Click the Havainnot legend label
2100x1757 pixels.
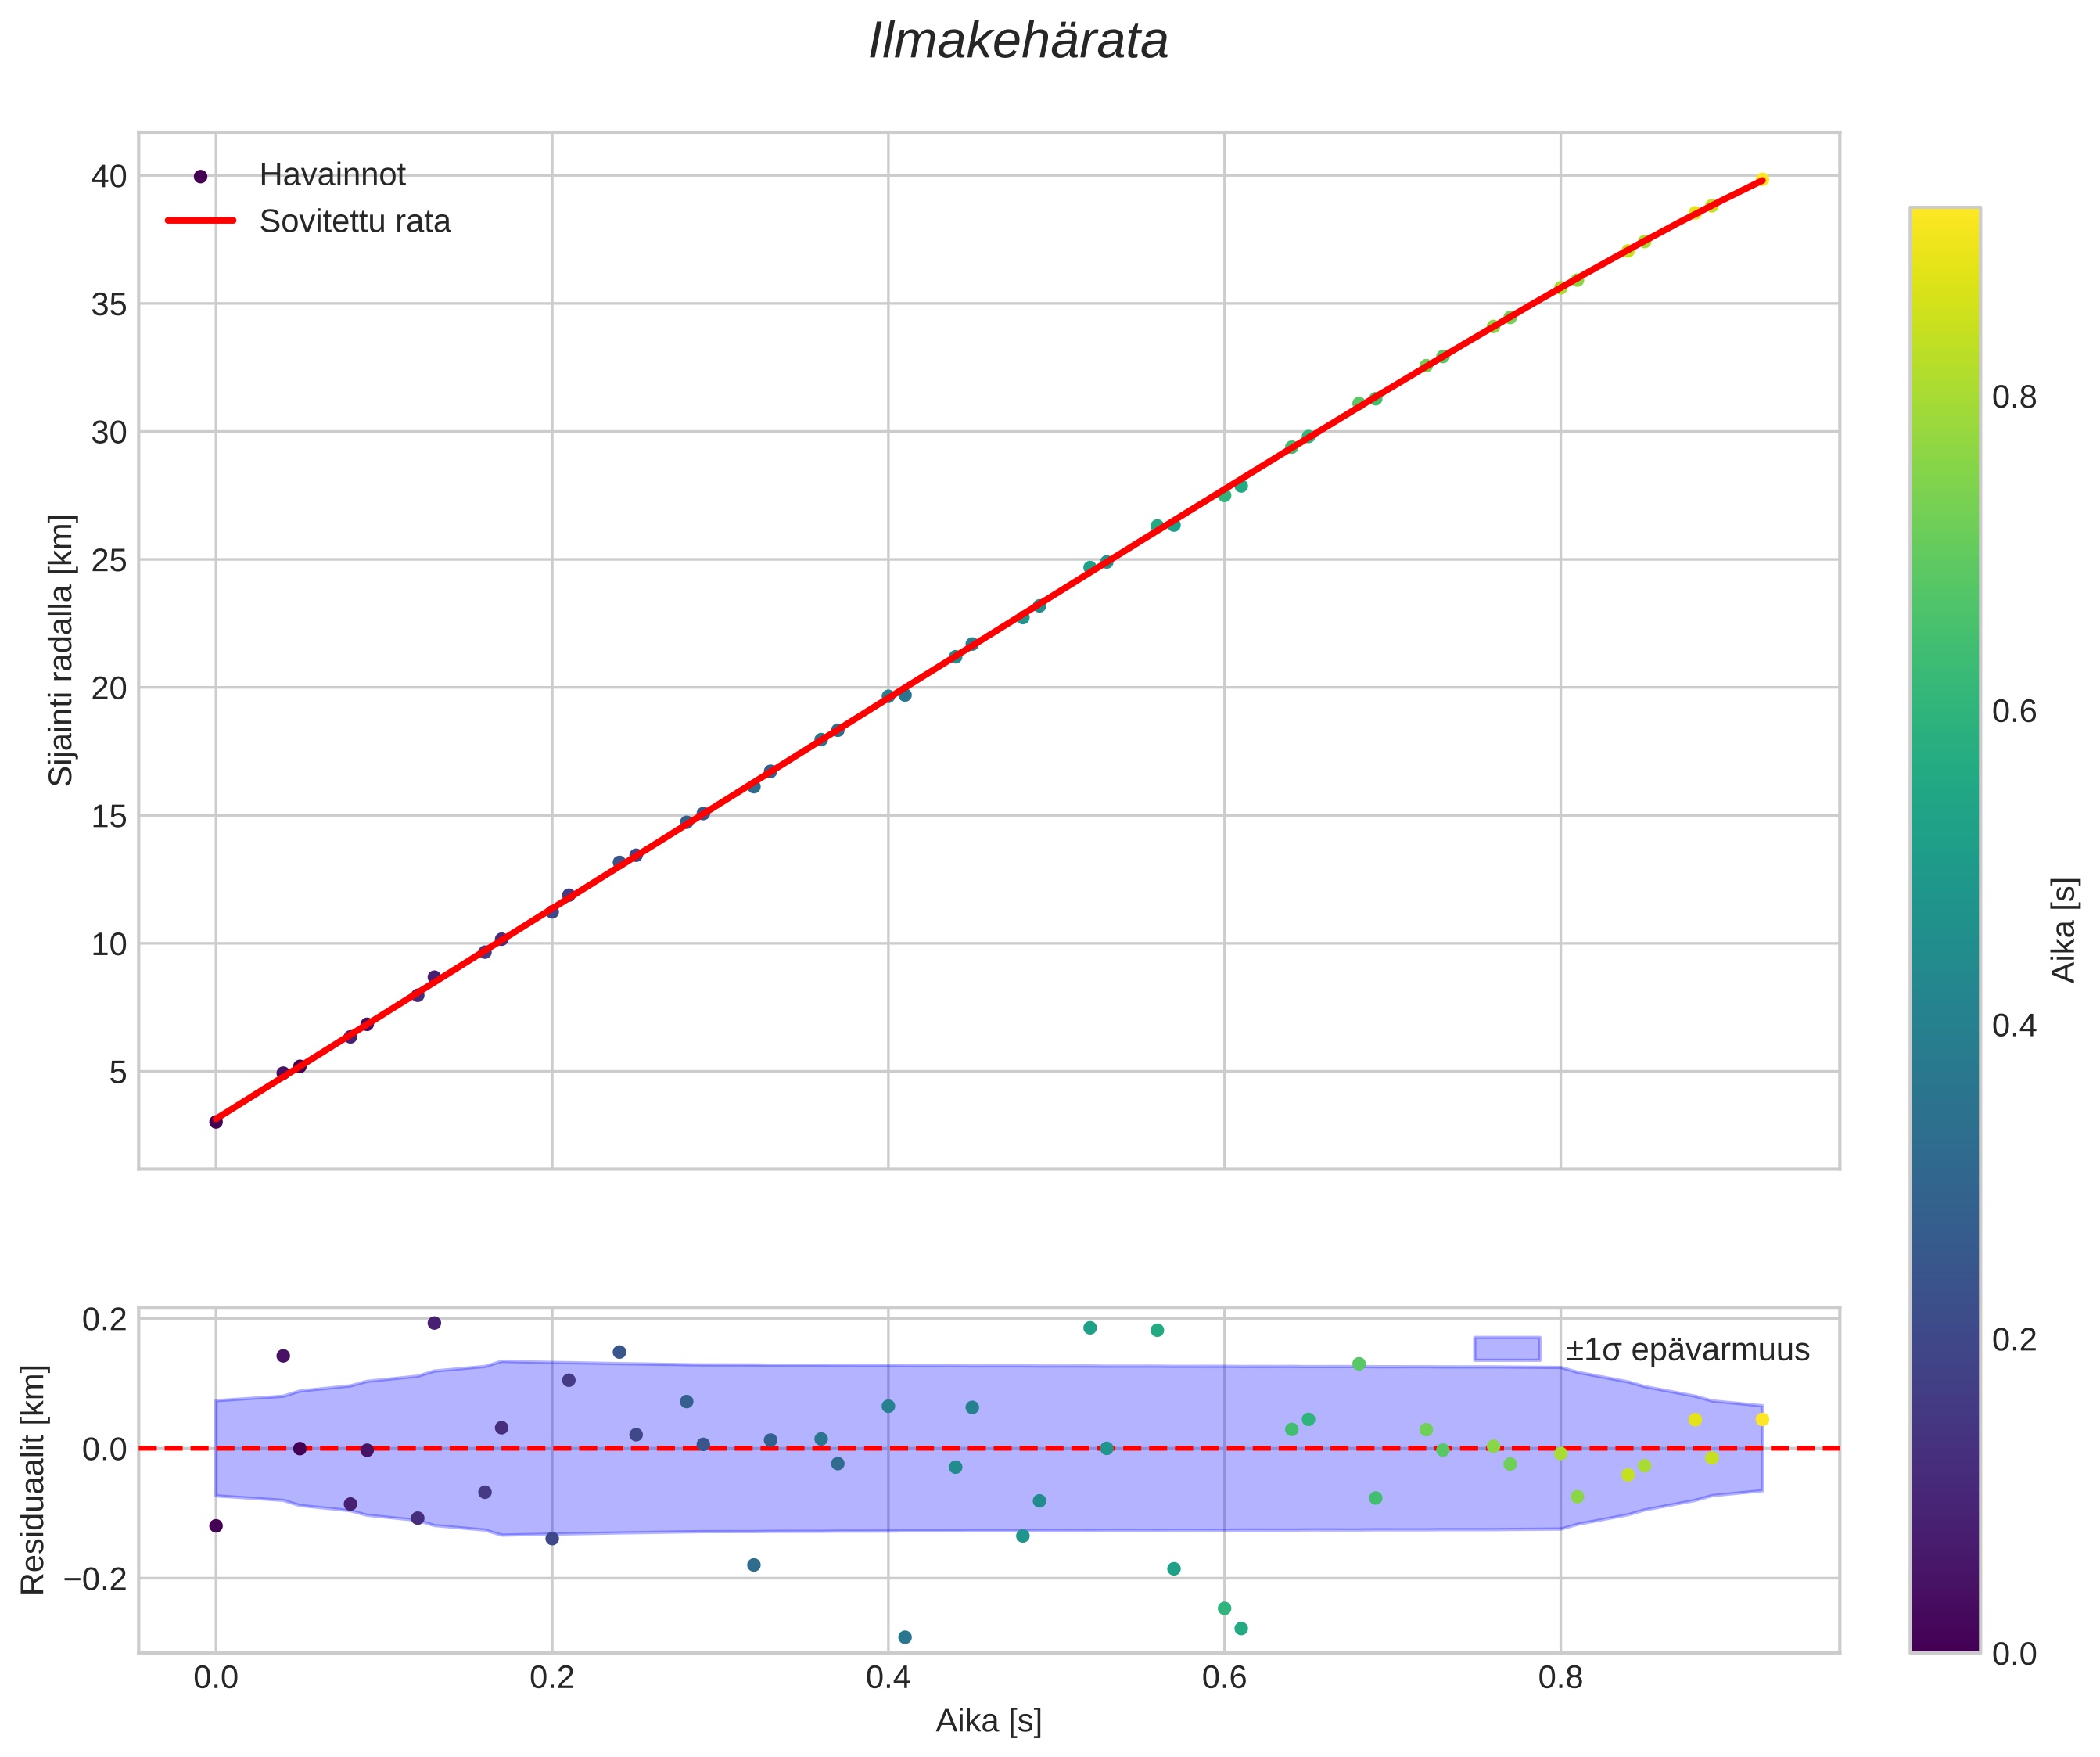click(x=332, y=175)
